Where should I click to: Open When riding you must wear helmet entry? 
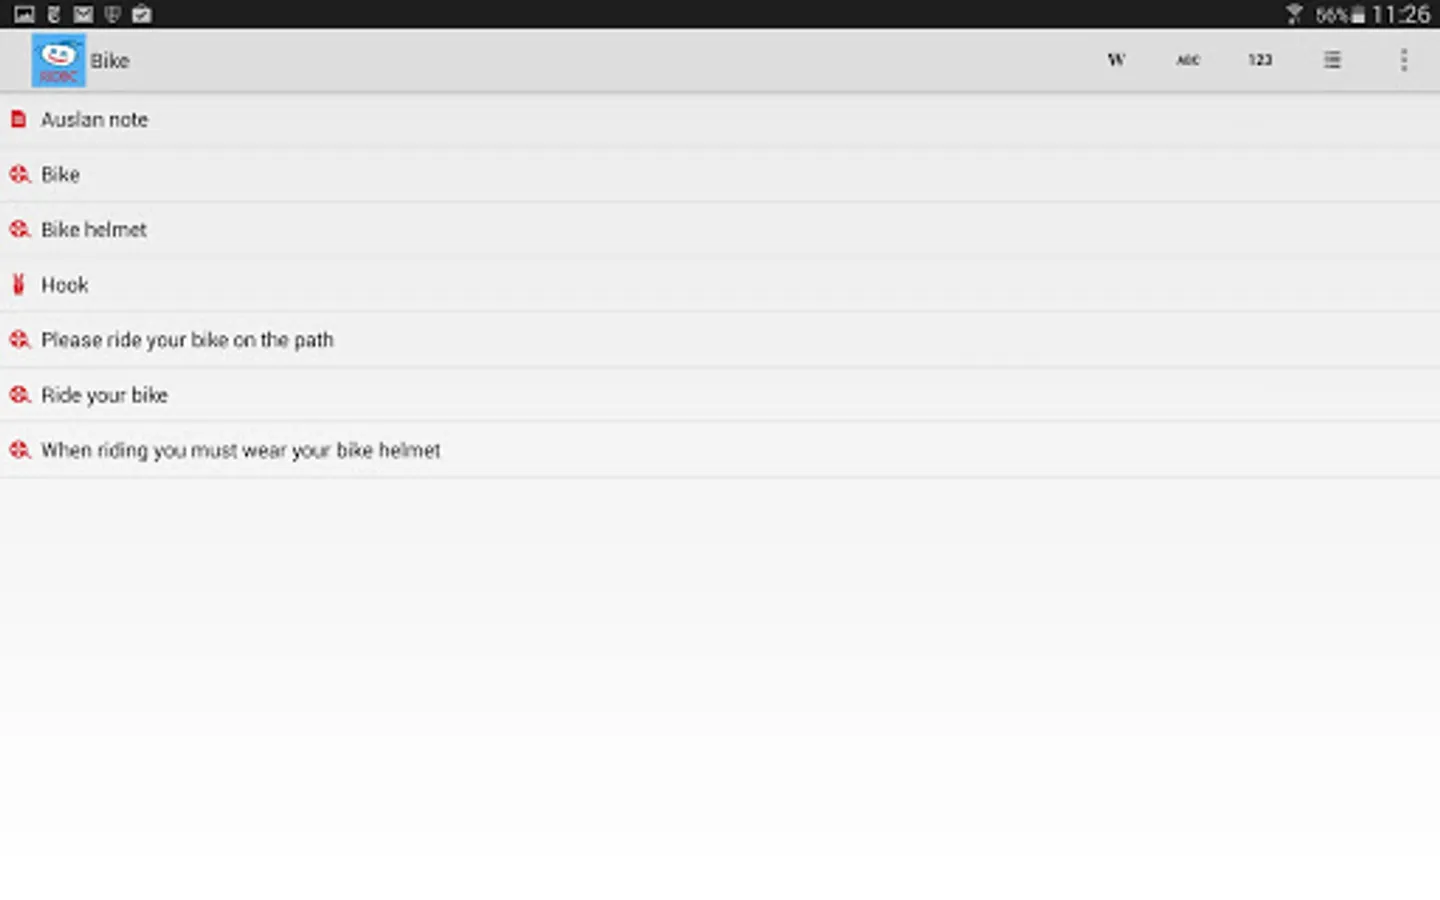[720, 450]
